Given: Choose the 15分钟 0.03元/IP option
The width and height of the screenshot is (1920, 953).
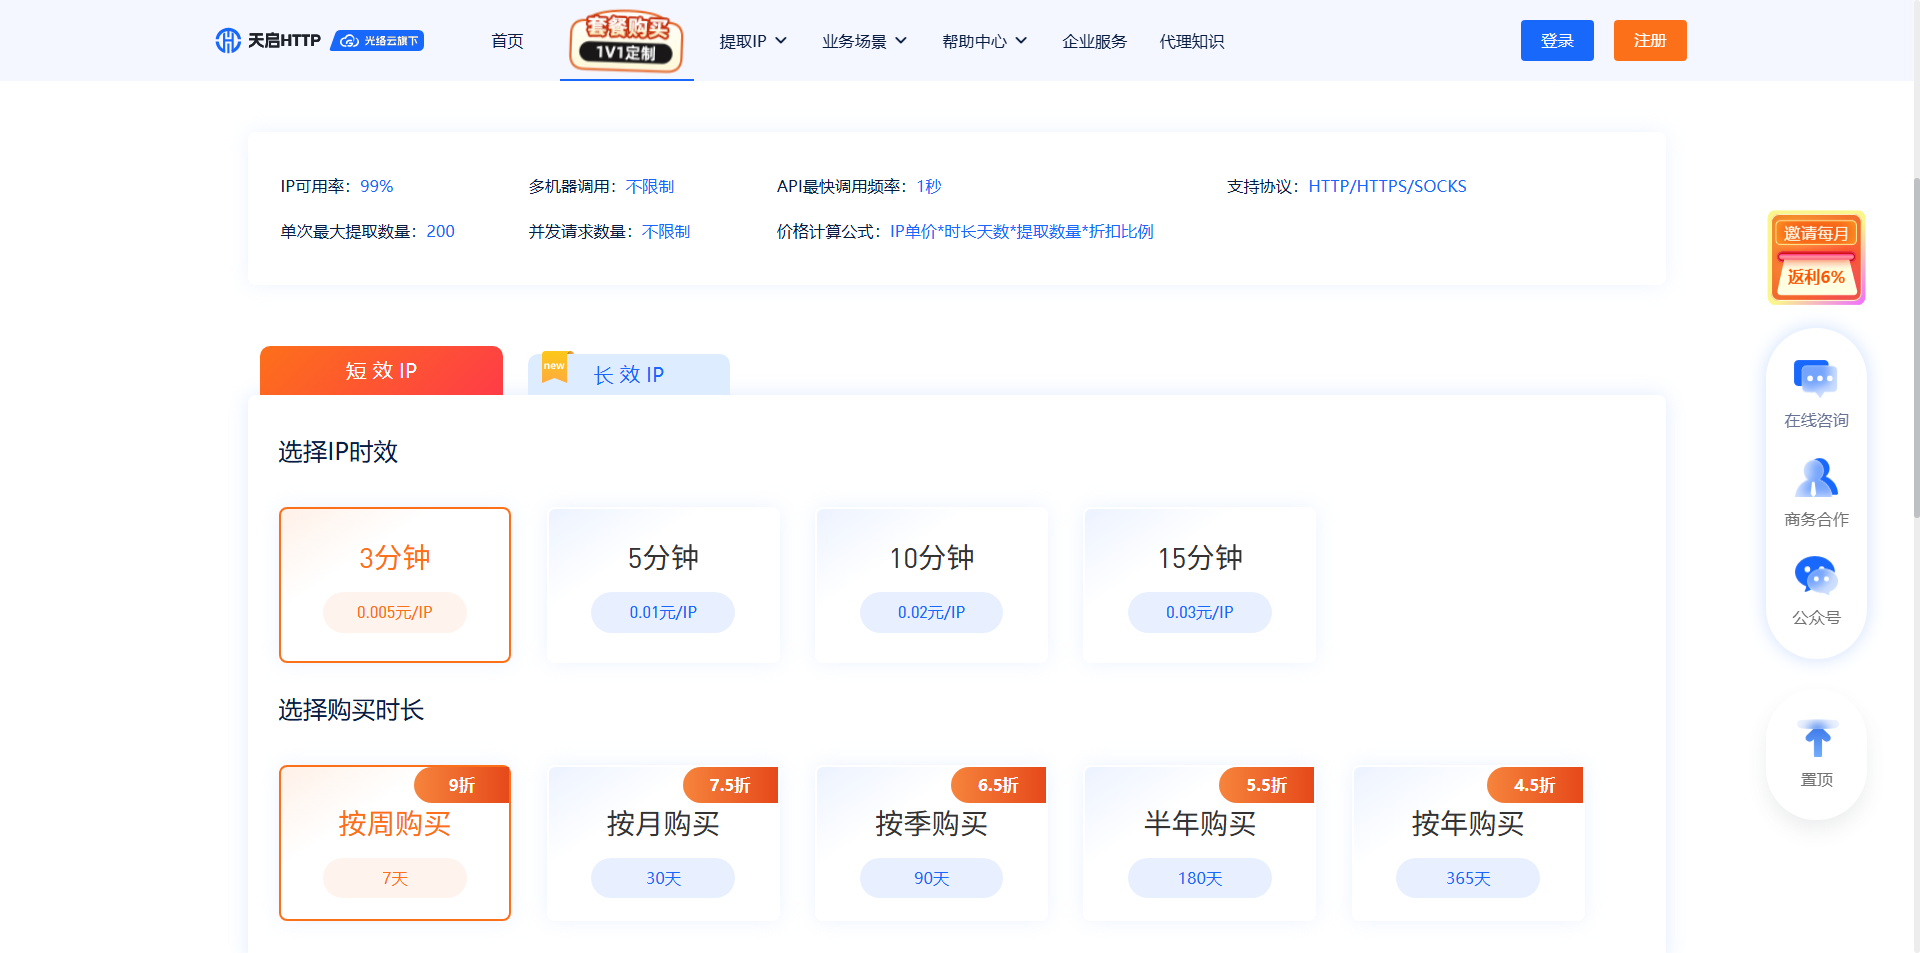Looking at the screenshot, I should pos(1199,584).
